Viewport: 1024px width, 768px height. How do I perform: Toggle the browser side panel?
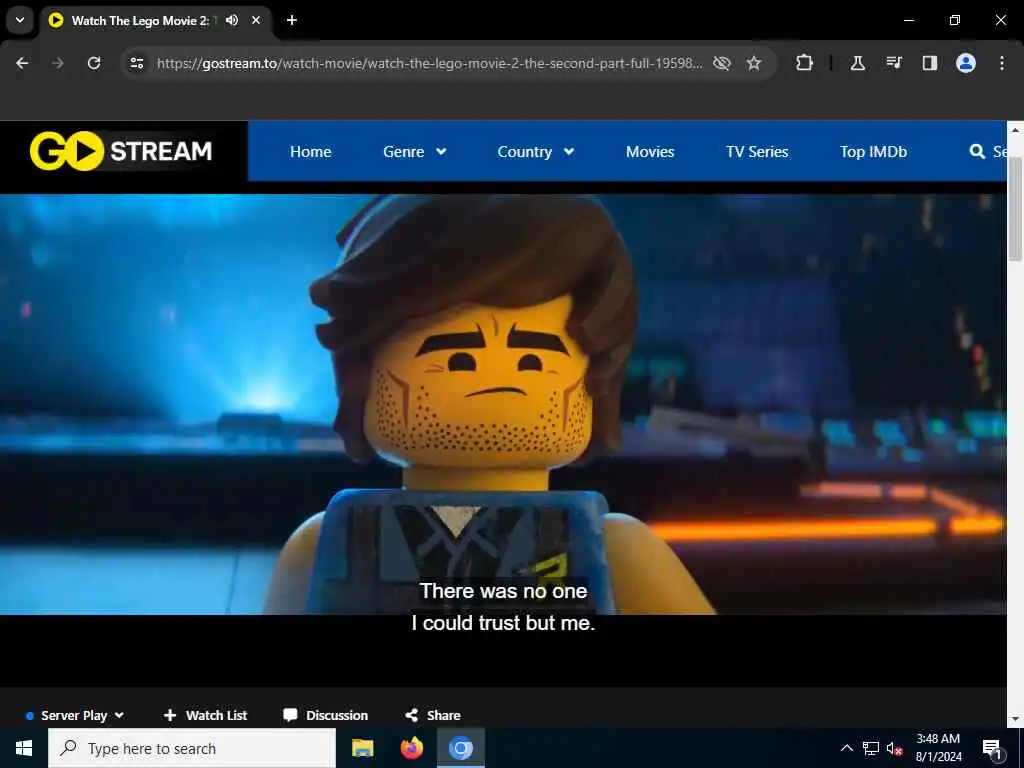click(x=930, y=63)
